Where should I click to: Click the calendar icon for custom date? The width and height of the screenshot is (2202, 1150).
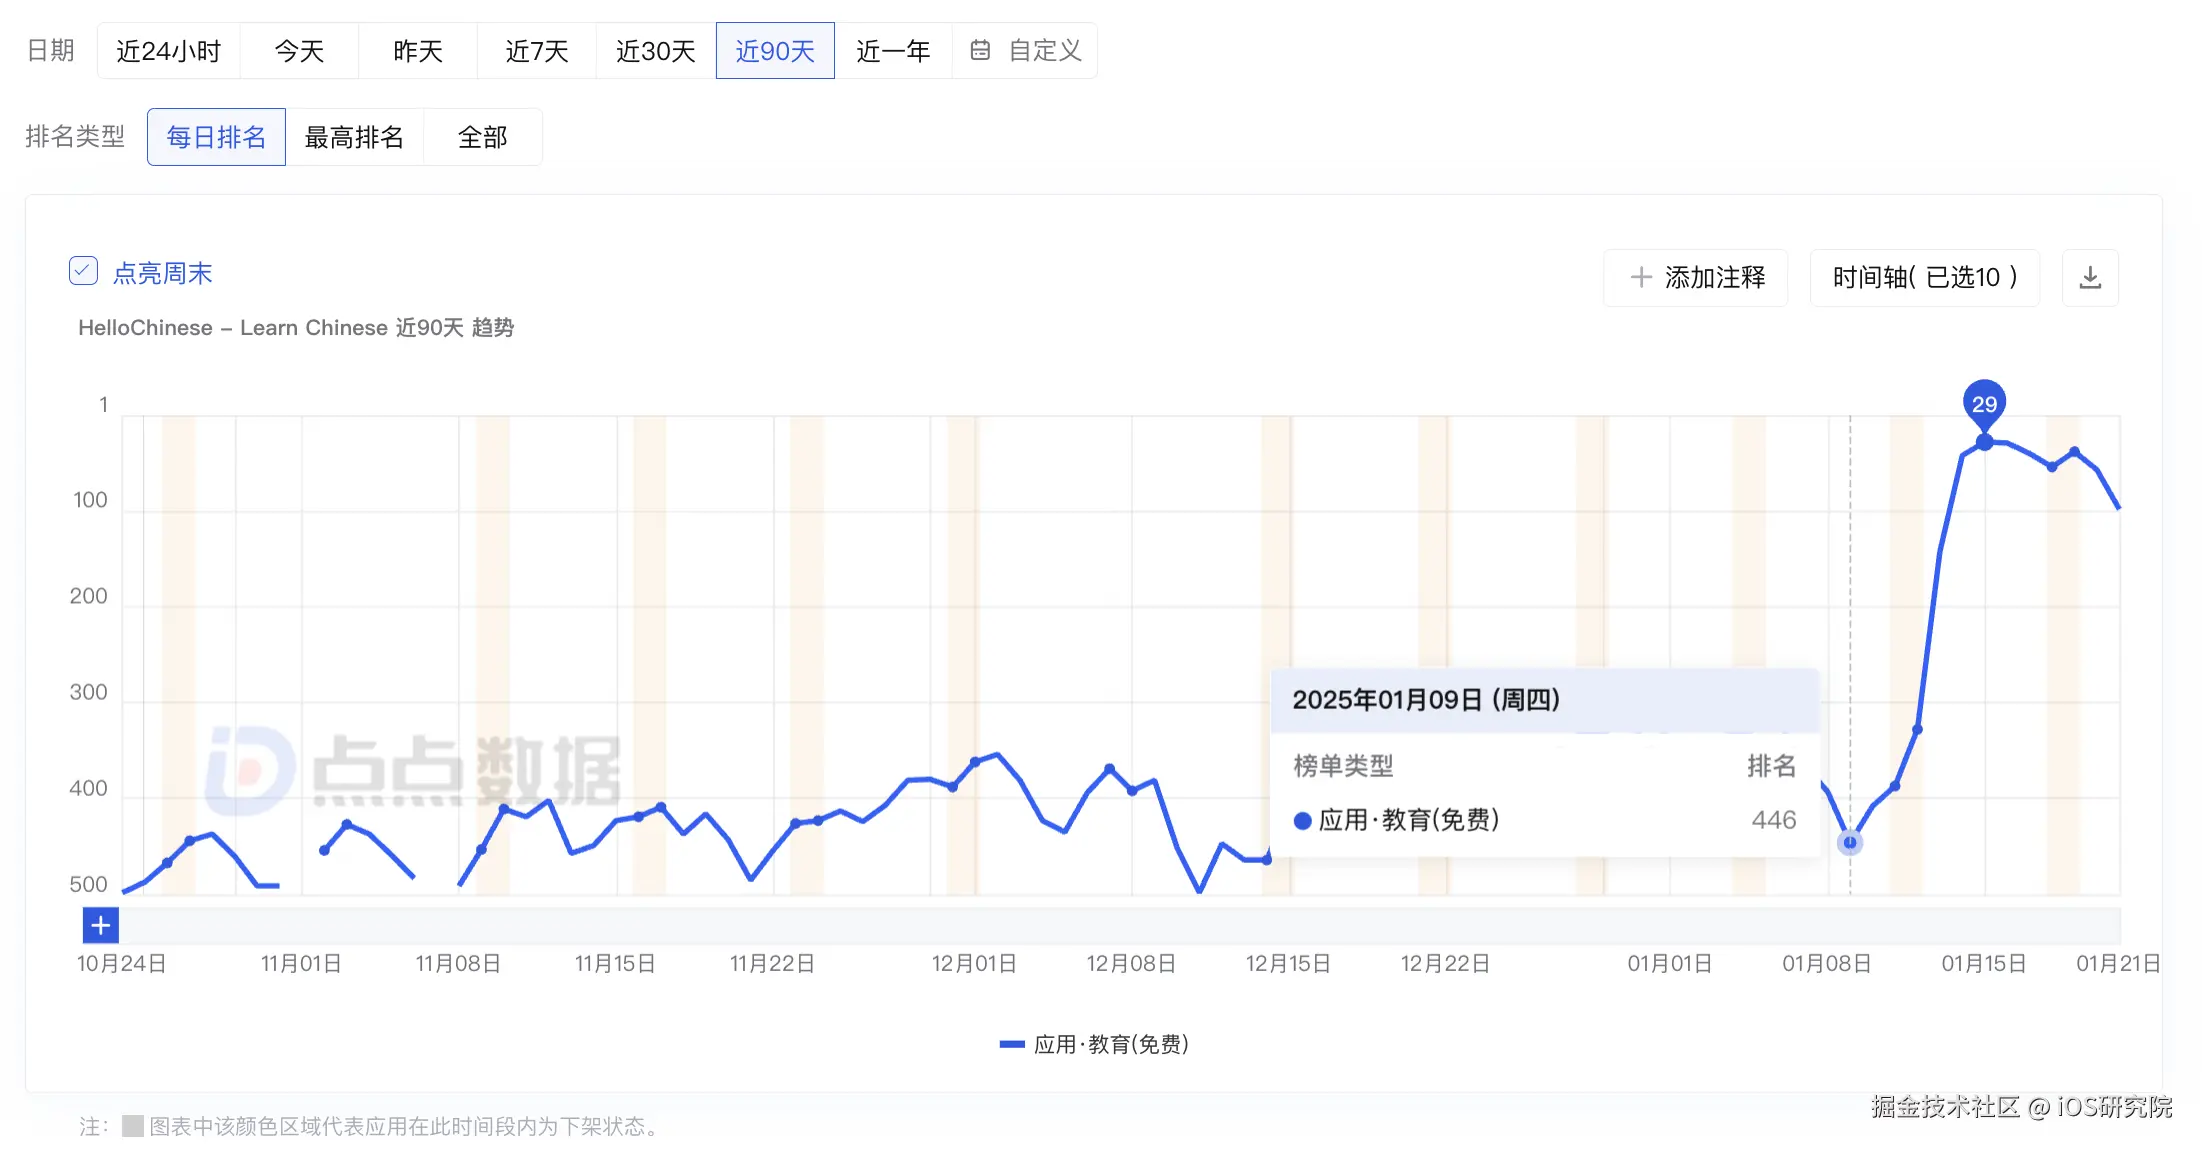(980, 50)
